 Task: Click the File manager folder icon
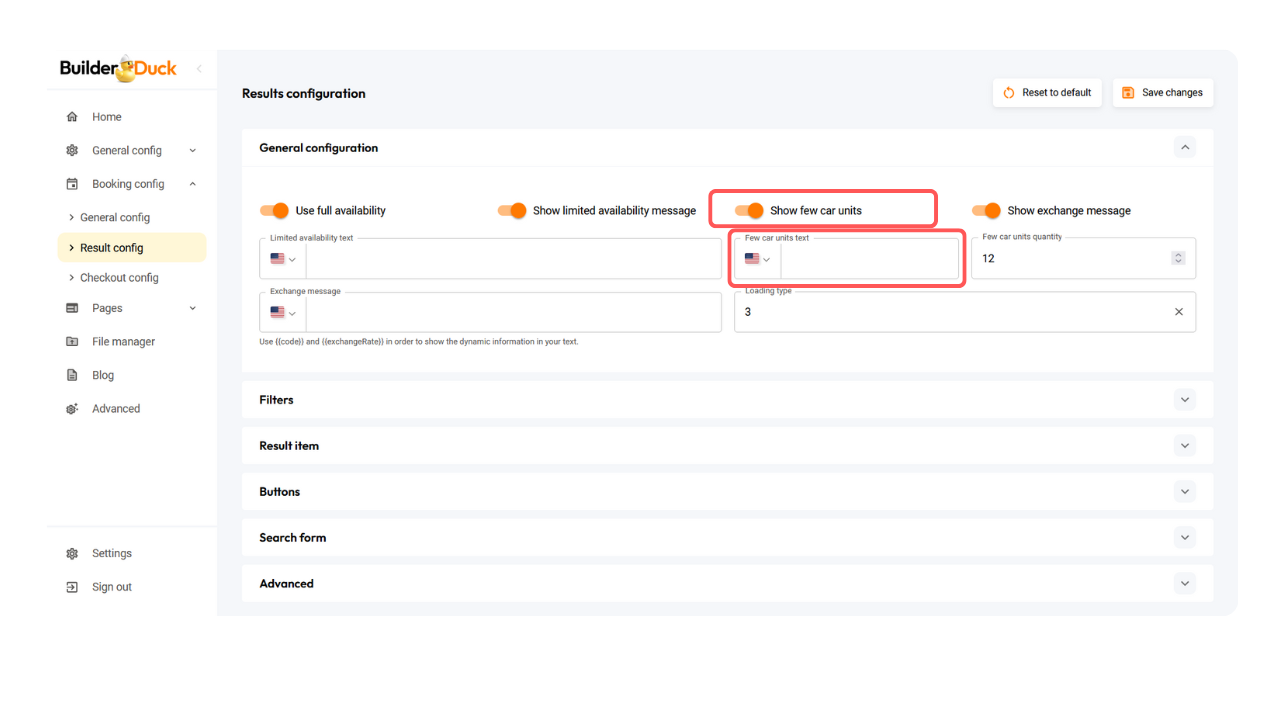(x=72, y=342)
